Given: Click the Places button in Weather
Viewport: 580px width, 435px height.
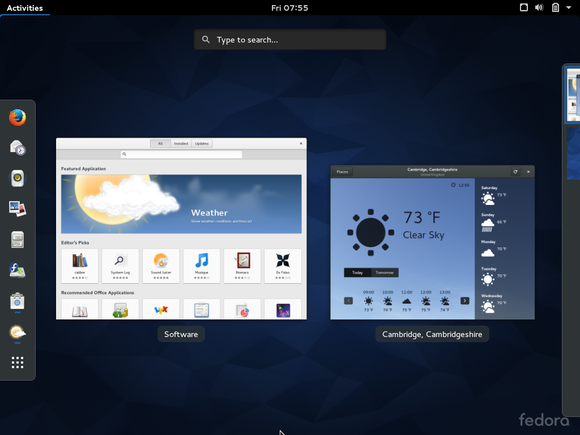Looking at the screenshot, I should click(342, 172).
